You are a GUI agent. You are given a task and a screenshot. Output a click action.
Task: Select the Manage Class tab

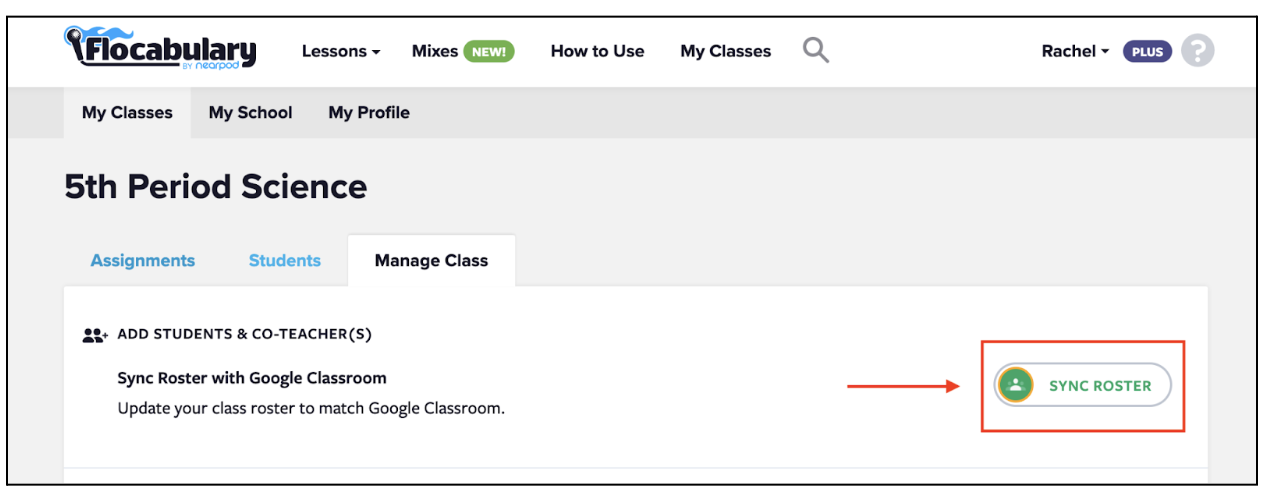(x=431, y=260)
